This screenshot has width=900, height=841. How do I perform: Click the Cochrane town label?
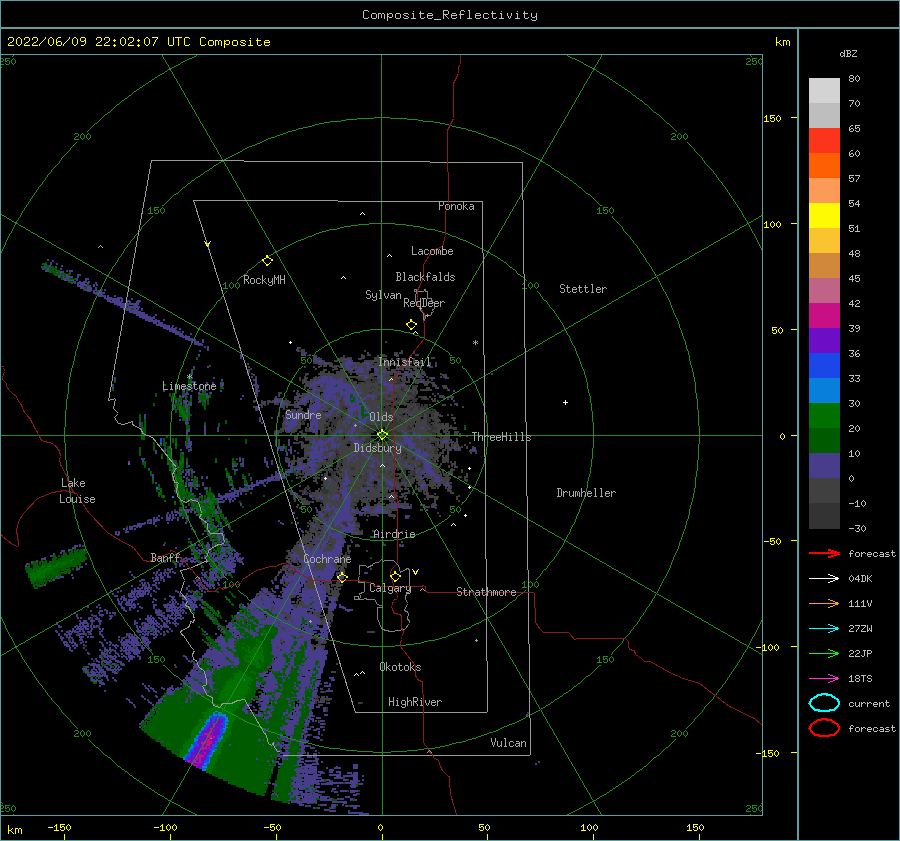click(327, 559)
